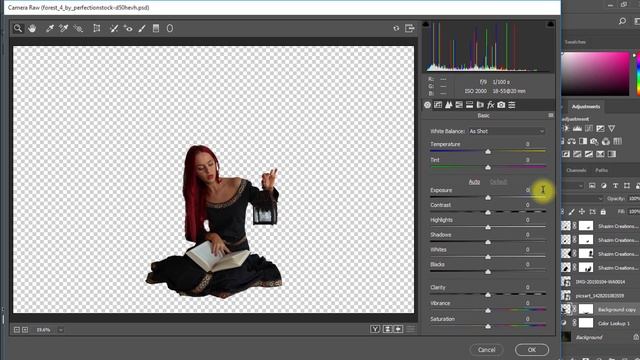This screenshot has width=640, height=360.
Task: Select the Hand tool in Camera Raw
Action: 32,28
